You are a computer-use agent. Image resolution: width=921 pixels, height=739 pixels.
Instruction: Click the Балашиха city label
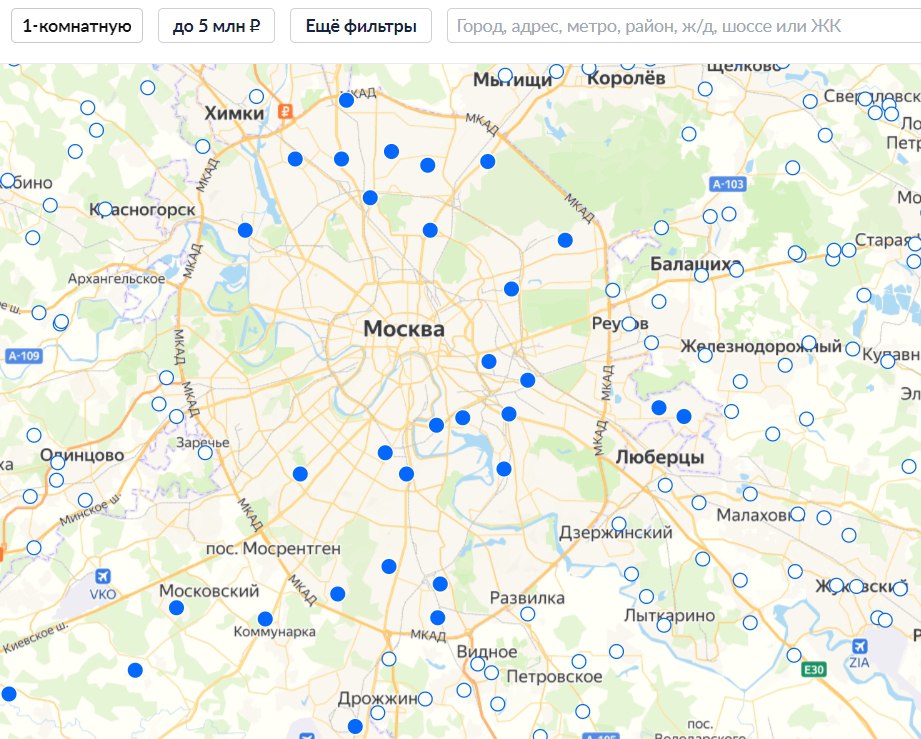(695, 264)
